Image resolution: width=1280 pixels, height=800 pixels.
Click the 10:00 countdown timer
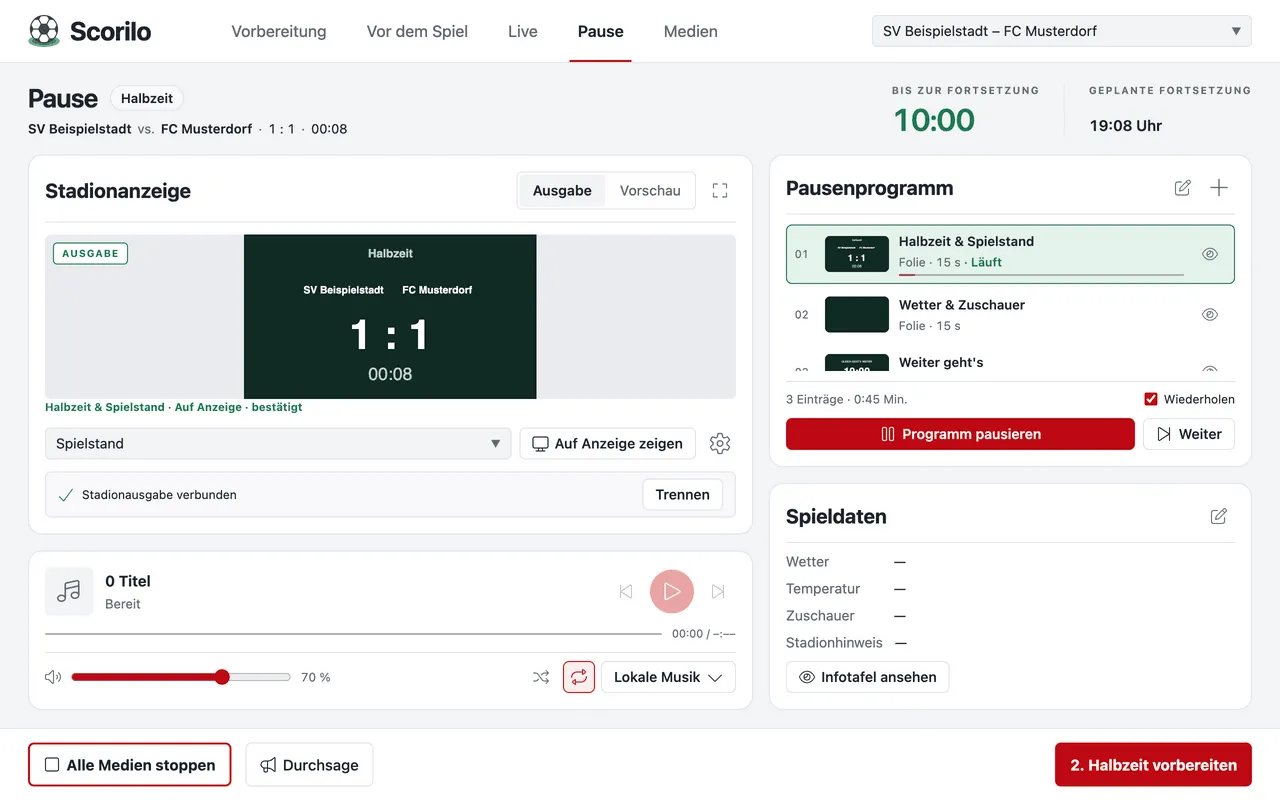(x=934, y=120)
